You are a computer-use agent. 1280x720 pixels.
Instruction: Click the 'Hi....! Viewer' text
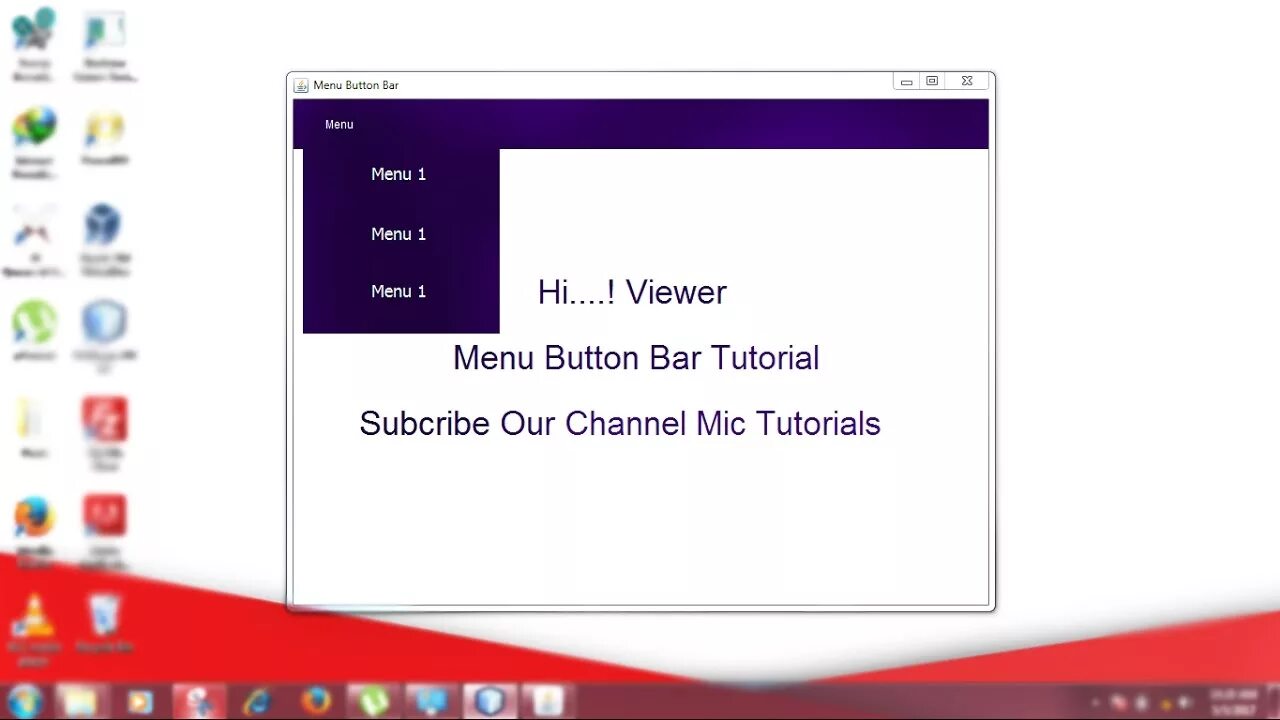[632, 292]
